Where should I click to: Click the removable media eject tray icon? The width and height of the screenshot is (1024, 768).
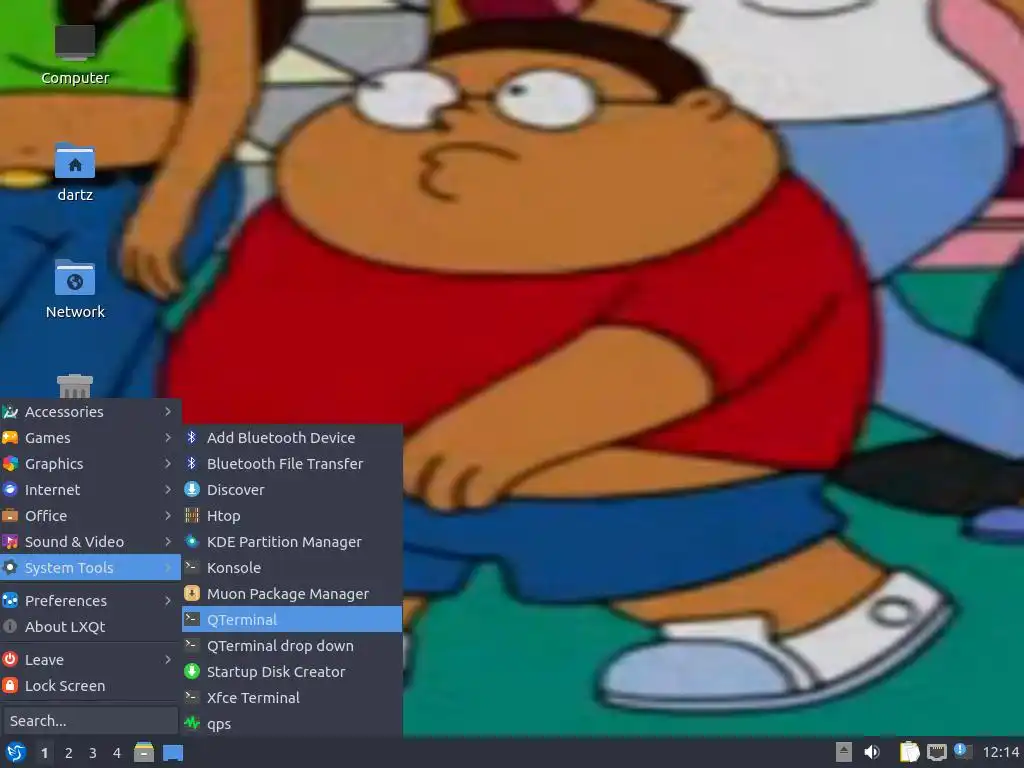click(844, 752)
